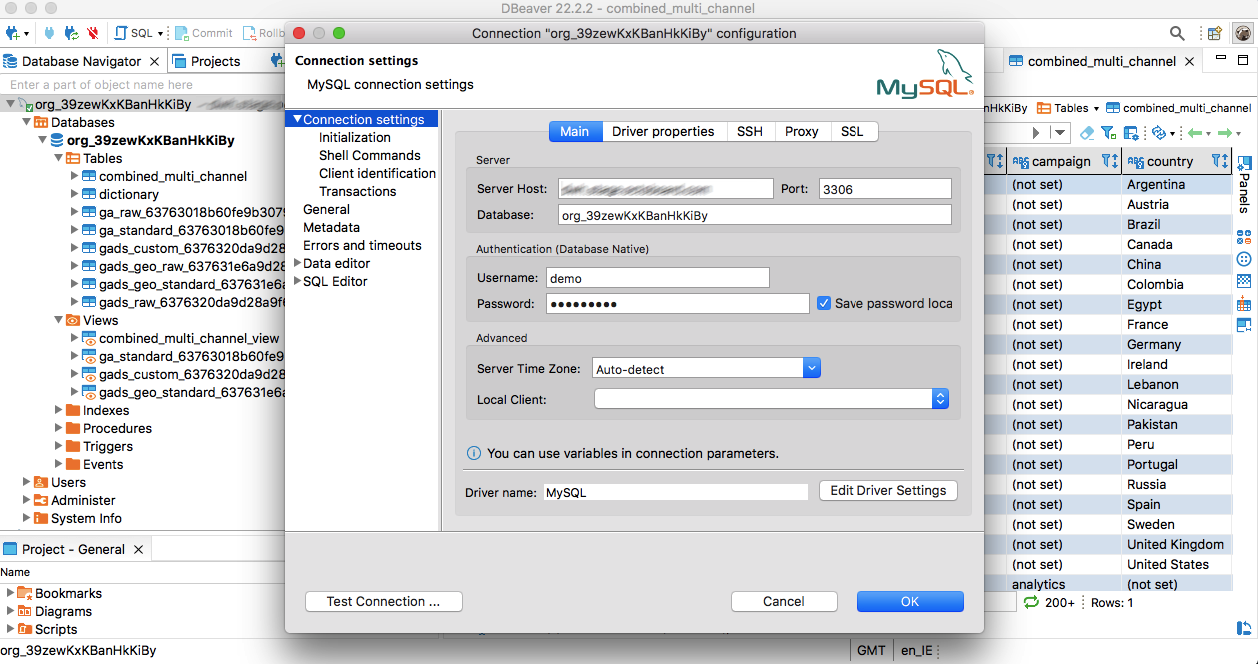Select the dictionary table in navigator
The height and width of the screenshot is (664, 1258).
coord(128,194)
